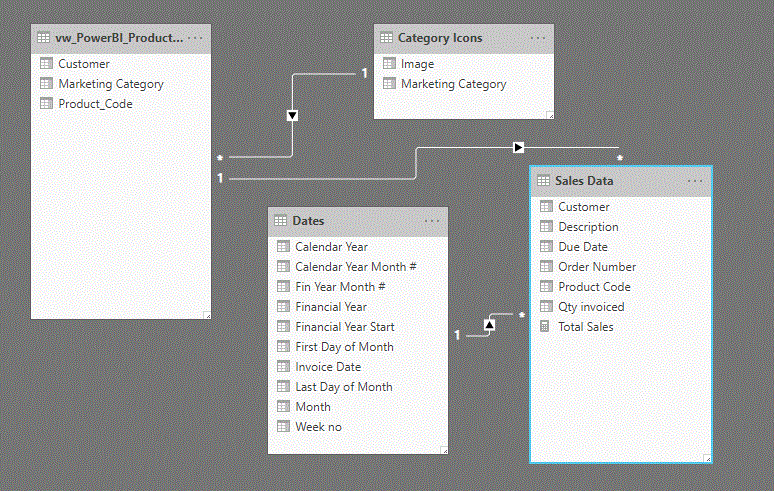Select Customer field in vw_PowerBI_Product table
This screenshot has height=491, width=774.
coord(121,64)
